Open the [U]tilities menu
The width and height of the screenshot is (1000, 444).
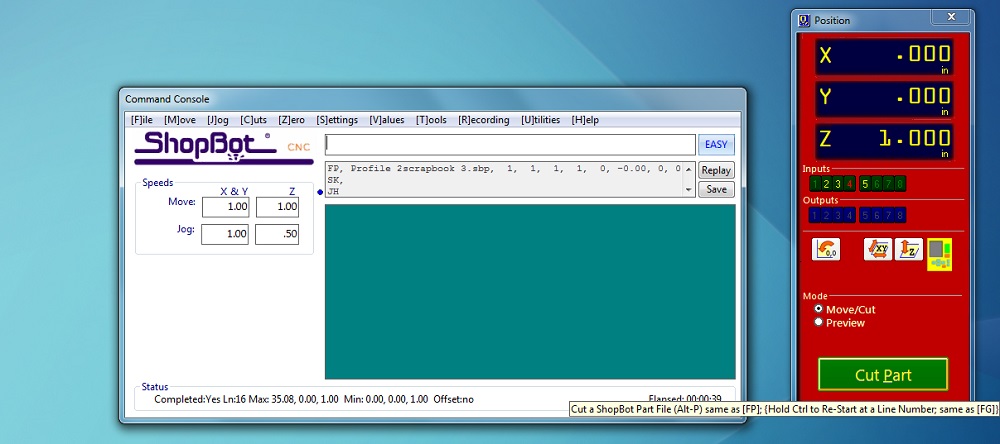point(540,120)
